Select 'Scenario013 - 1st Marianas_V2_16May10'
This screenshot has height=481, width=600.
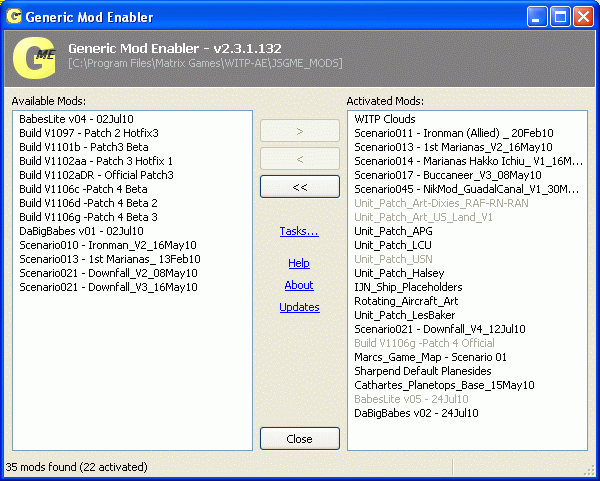click(453, 147)
